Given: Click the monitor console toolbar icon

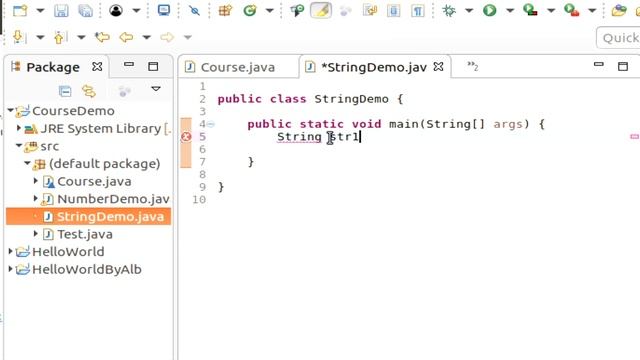Looking at the screenshot, I should click(x=164, y=10).
